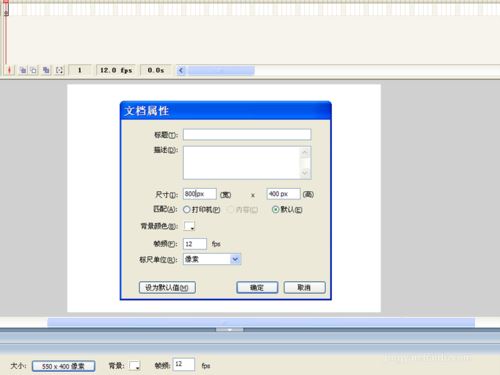Toggle the onion skin icon
Image resolution: width=500 pixels, height=375 pixels.
point(23,70)
